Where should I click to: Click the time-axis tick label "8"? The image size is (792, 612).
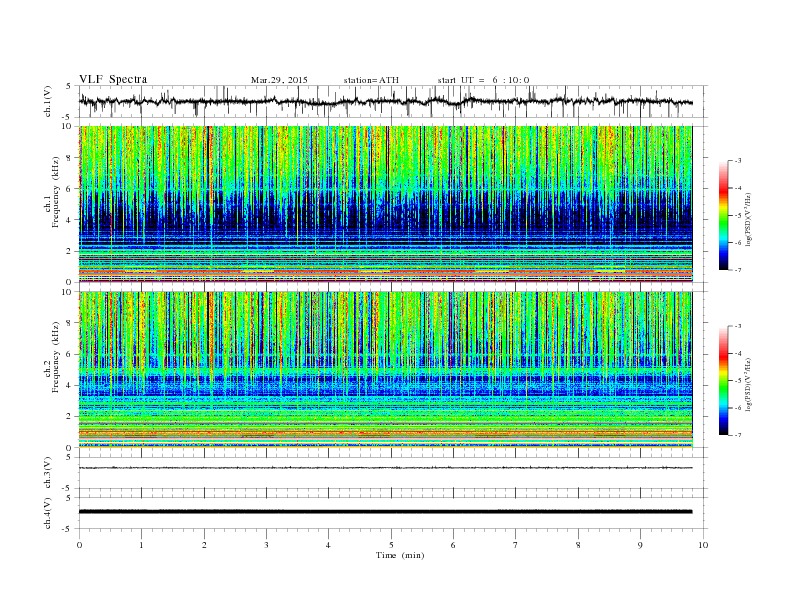[578, 545]
